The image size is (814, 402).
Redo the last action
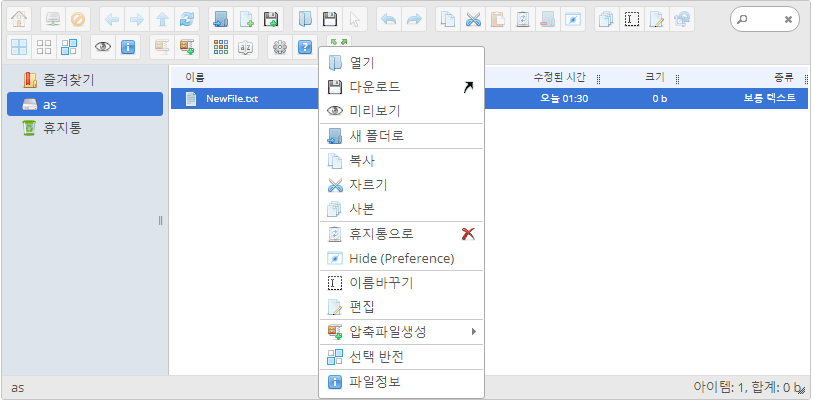tap(414, 20)
